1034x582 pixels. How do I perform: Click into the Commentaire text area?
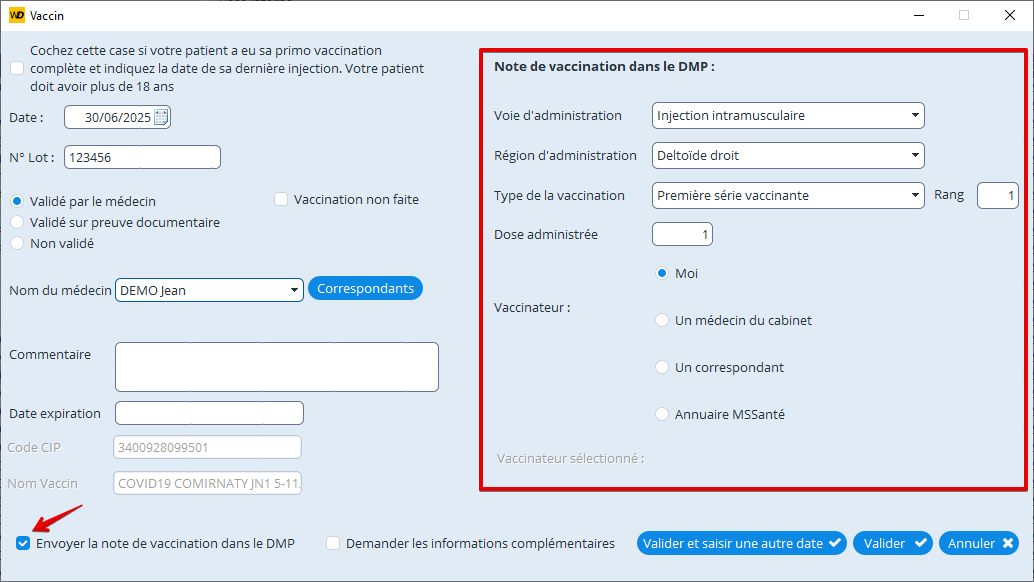276,366
